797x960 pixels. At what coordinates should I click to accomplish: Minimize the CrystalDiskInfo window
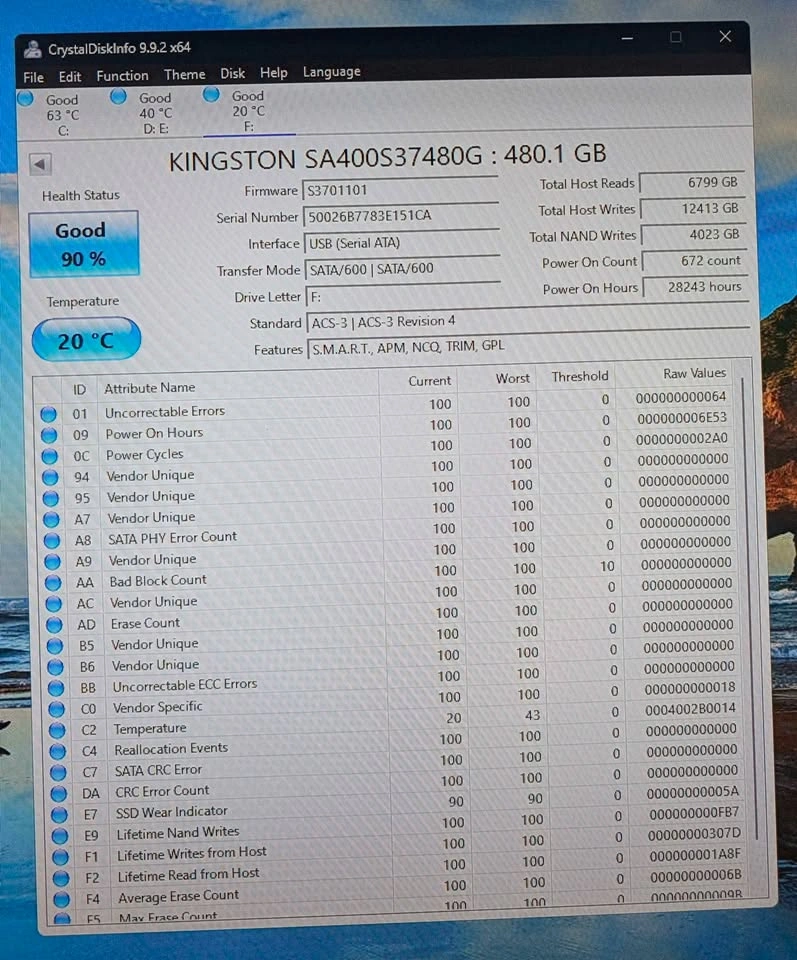pyautogui.click(x=627, y=39)
